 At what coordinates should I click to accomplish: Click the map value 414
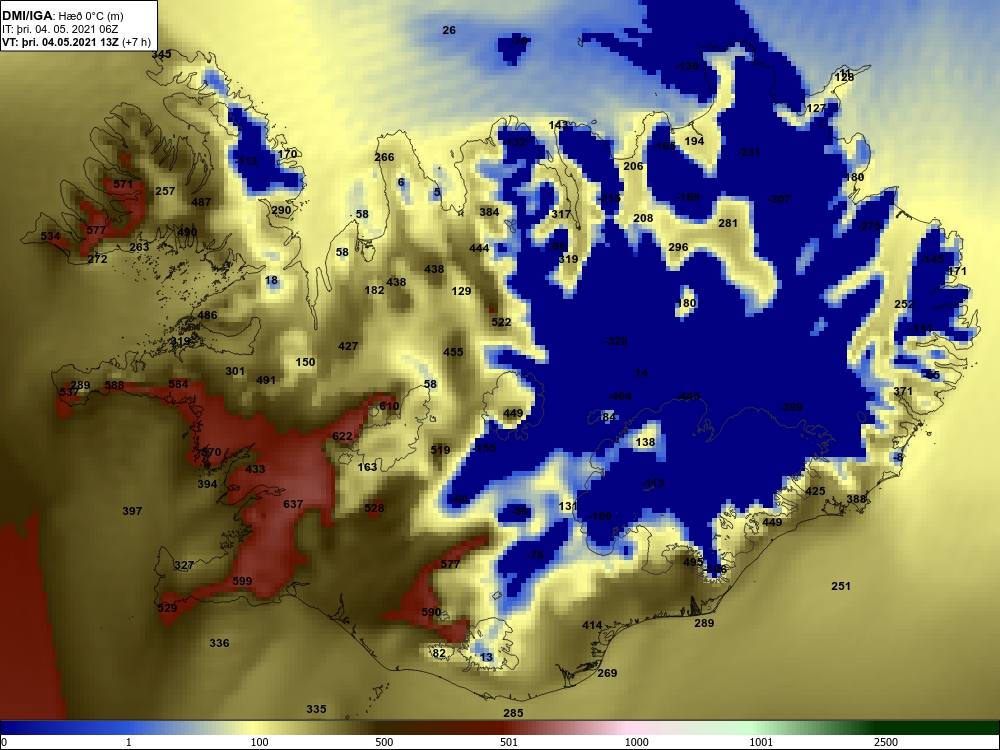[592, 626]
